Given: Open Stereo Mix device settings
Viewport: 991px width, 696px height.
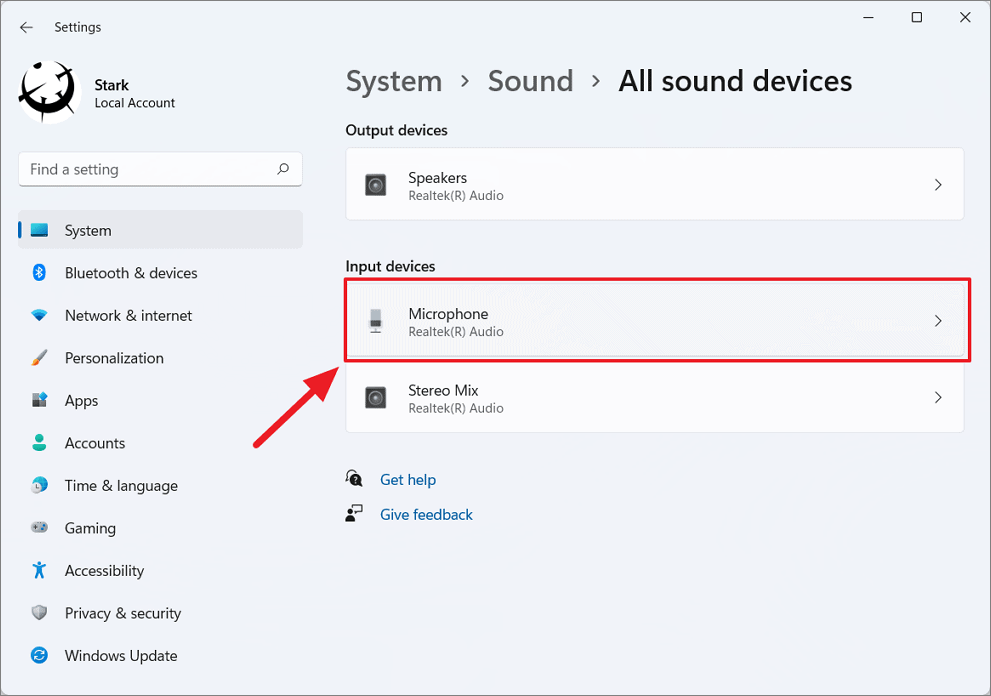Looking at the screenshot, I should pyautogui.click(x=655, y=398).
